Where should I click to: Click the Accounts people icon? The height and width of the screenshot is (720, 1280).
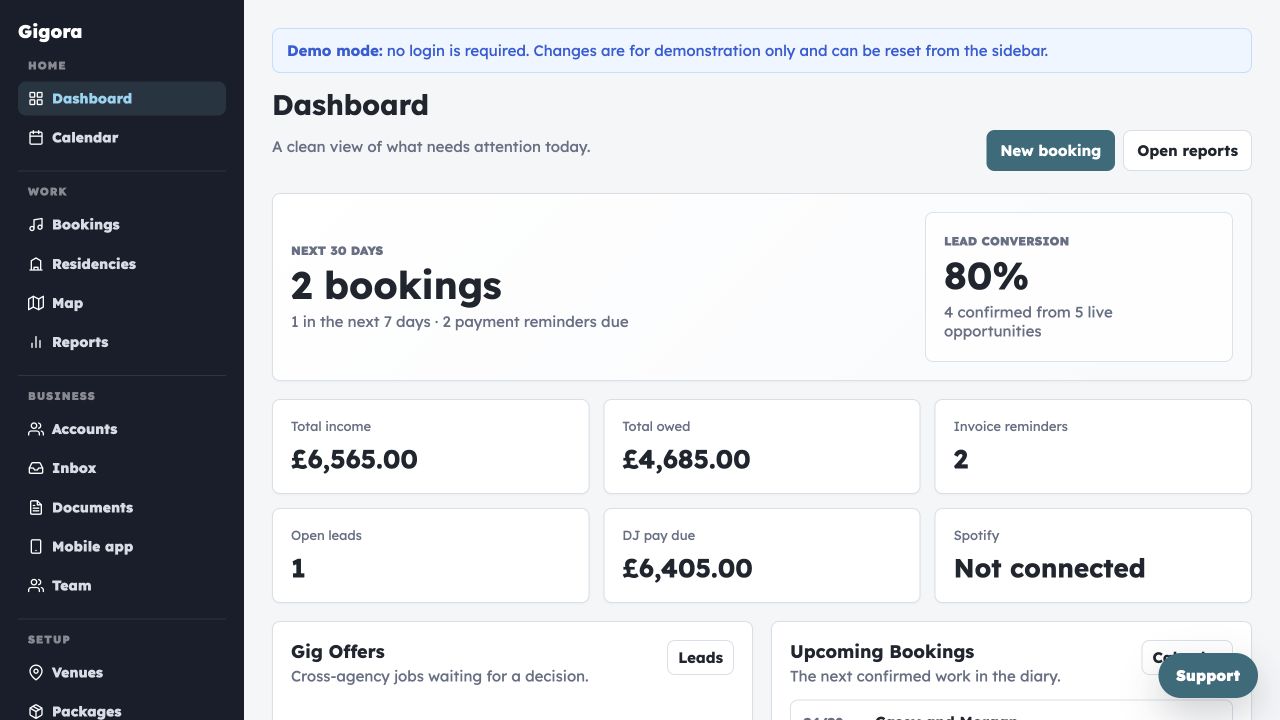click(x=36, y=429)
